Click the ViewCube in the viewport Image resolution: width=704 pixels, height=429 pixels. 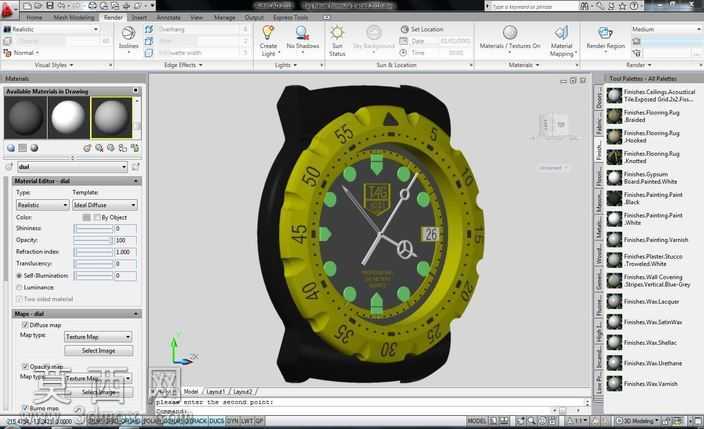point(553,126)
